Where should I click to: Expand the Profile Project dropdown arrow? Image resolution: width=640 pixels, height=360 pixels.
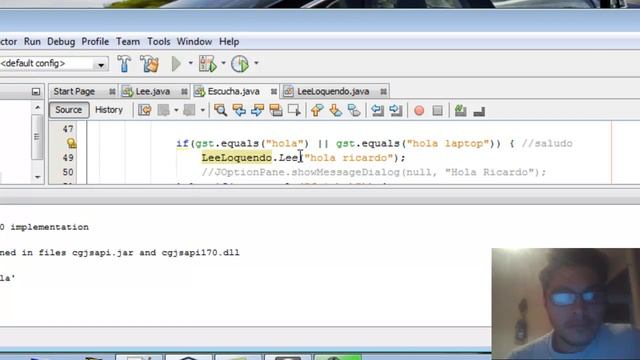pyautogui.click(x=256, y=63)
